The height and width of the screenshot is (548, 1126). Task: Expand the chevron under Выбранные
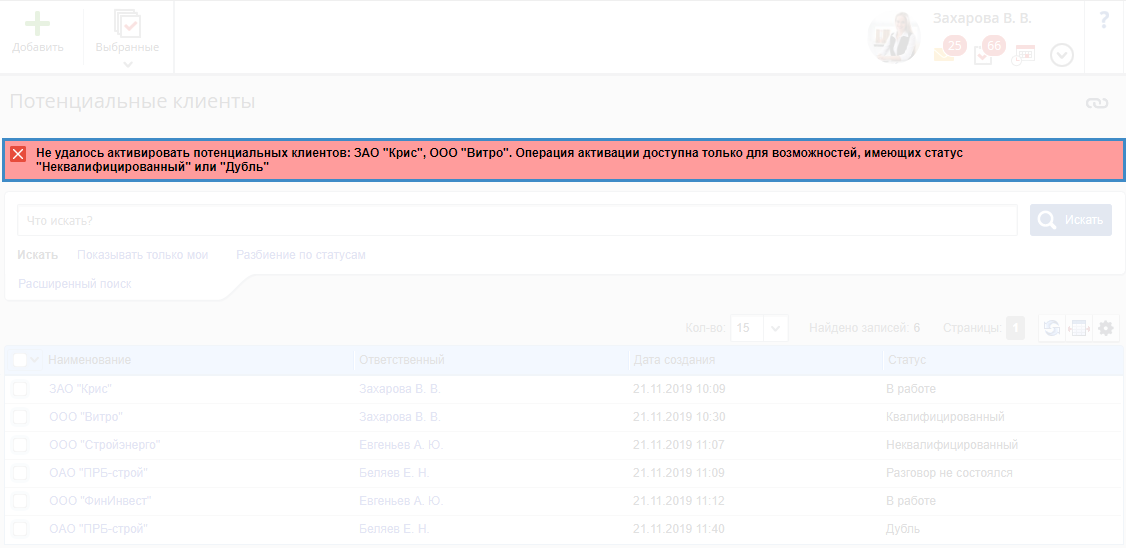pos(128,64)
